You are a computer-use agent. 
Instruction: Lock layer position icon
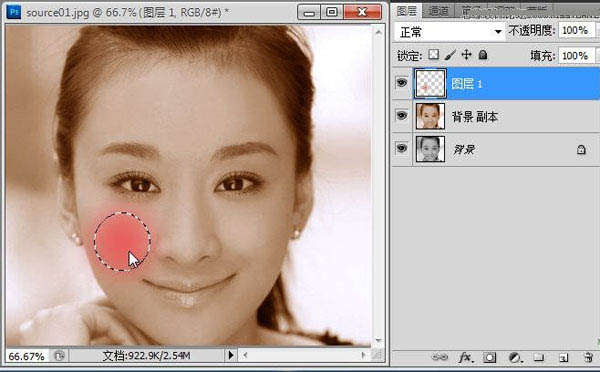(x=466, y=55)
